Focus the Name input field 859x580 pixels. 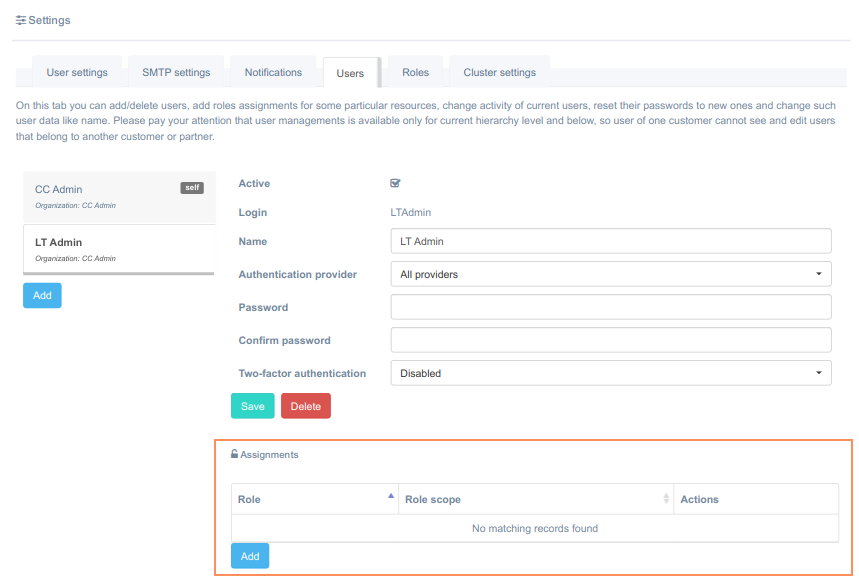coord(610,241)
